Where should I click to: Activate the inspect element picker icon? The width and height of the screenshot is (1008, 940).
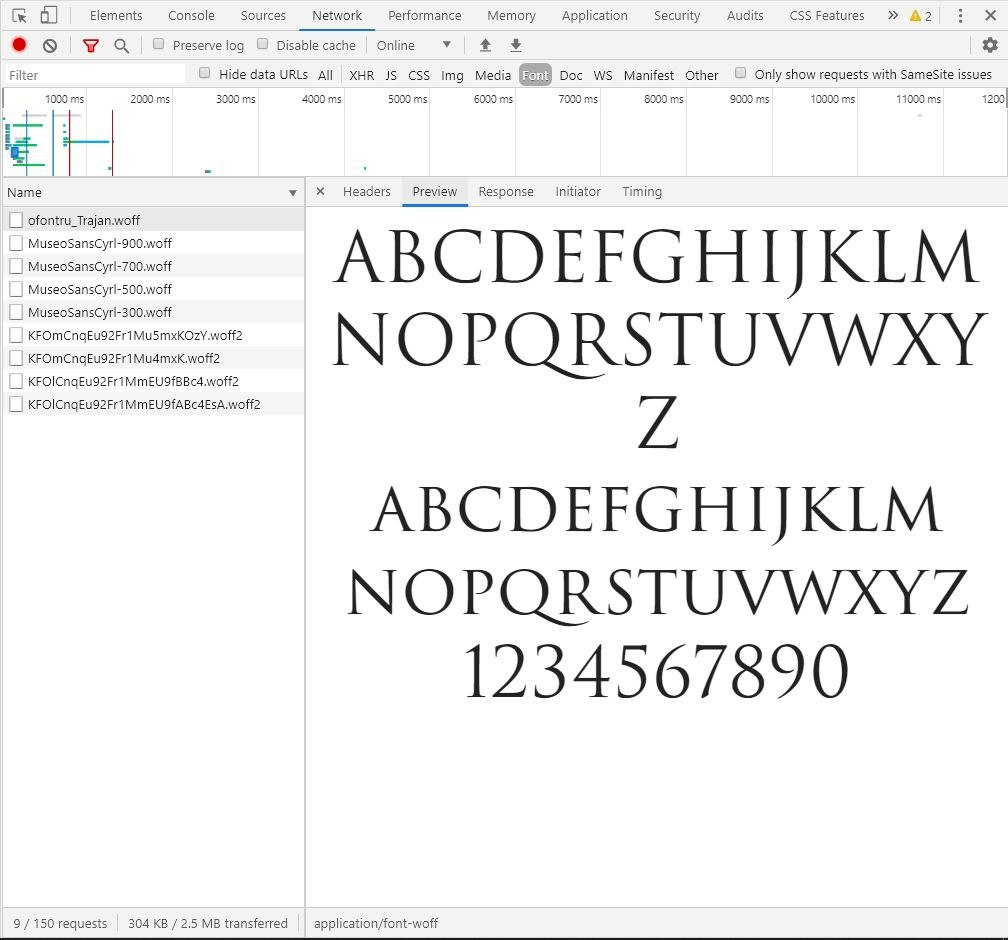19,15
